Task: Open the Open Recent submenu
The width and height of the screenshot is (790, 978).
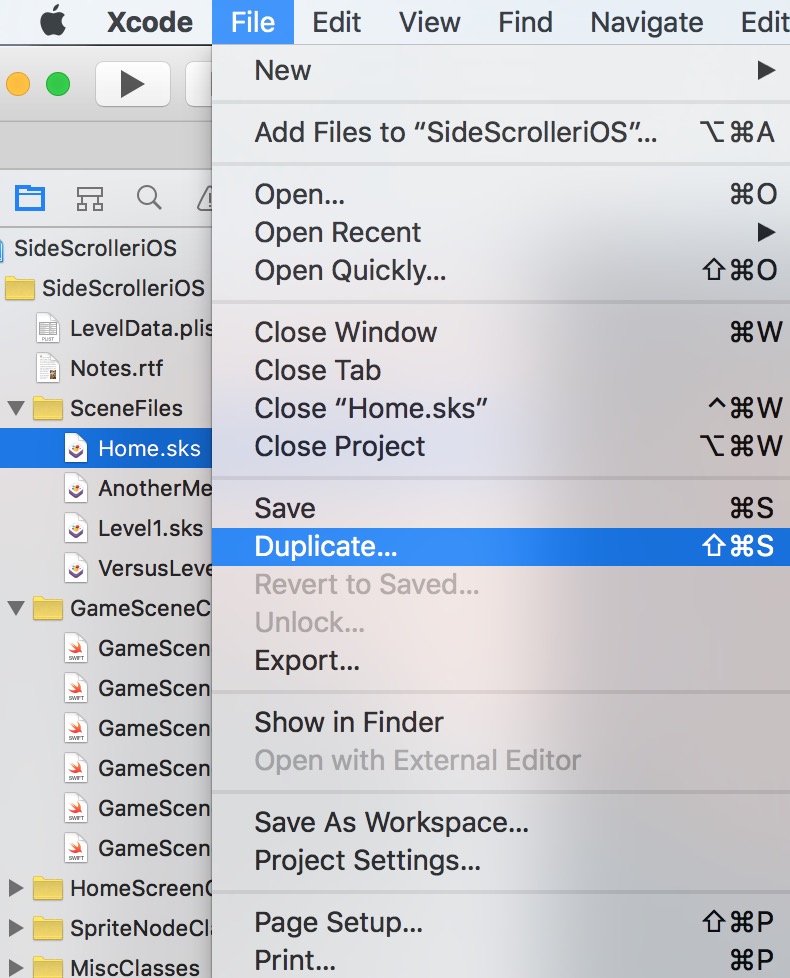Action: [337, 232]
